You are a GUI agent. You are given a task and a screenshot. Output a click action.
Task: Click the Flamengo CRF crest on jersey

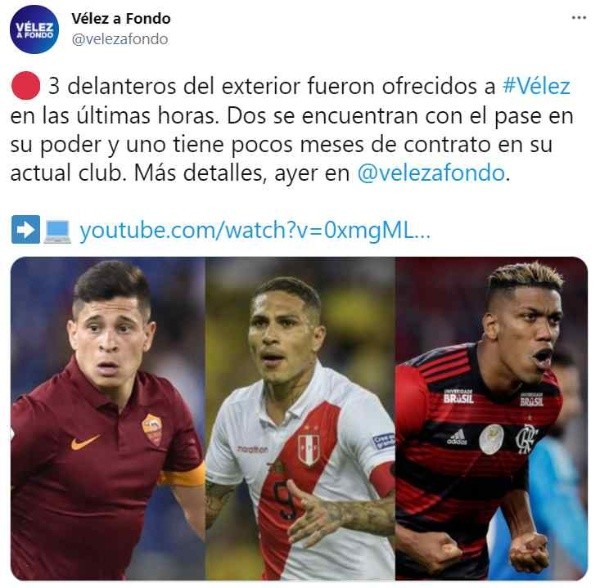pyautogui.click(x=526, y=439)
